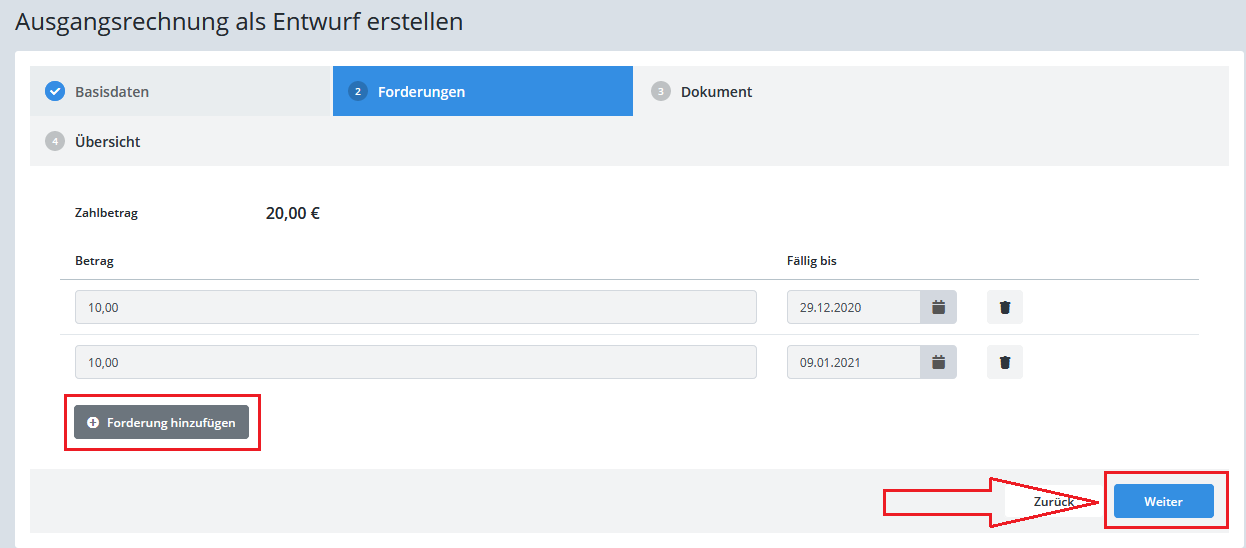Click the page title Ausgangsrechnung als Entwurf erstellen
Screen dimensions: 1246x548
click(x=239, y=21)
